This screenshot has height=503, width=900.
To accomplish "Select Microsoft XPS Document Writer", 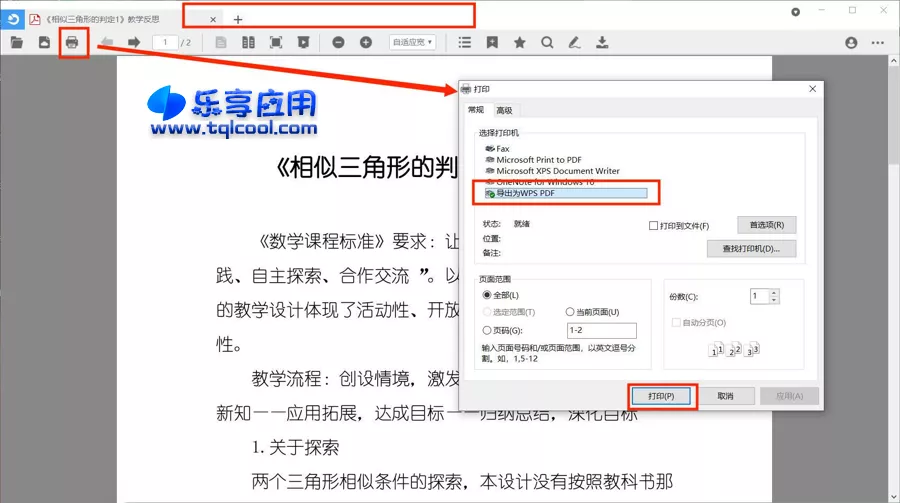I will point(552,171).
